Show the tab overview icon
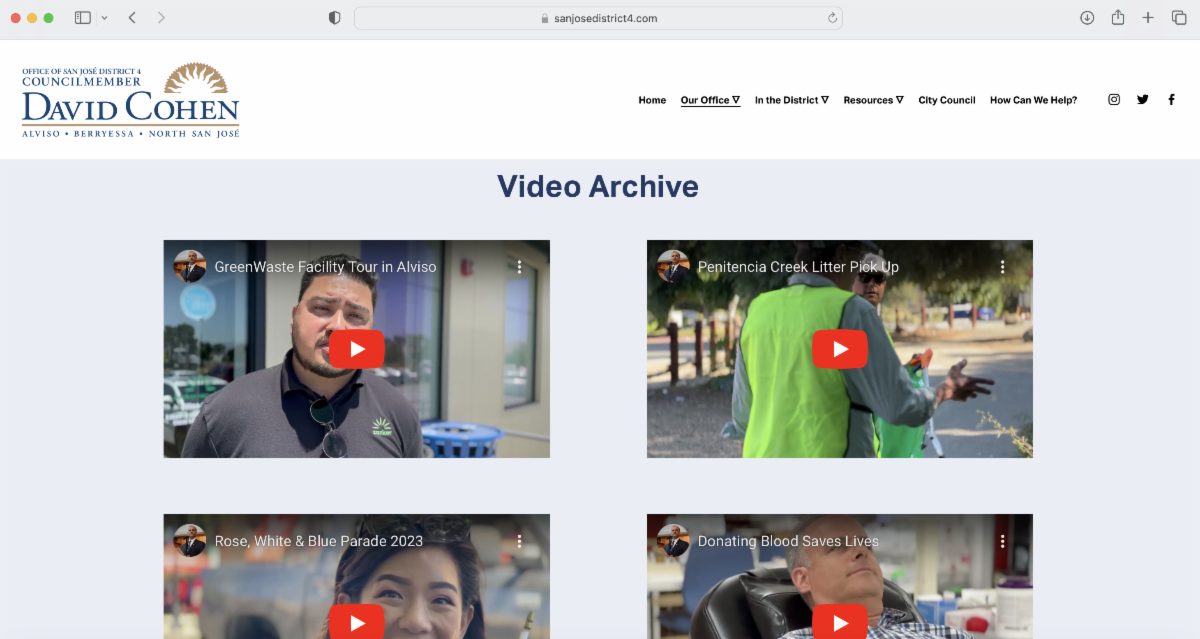1200x639 pixels. pos(1179,18)
